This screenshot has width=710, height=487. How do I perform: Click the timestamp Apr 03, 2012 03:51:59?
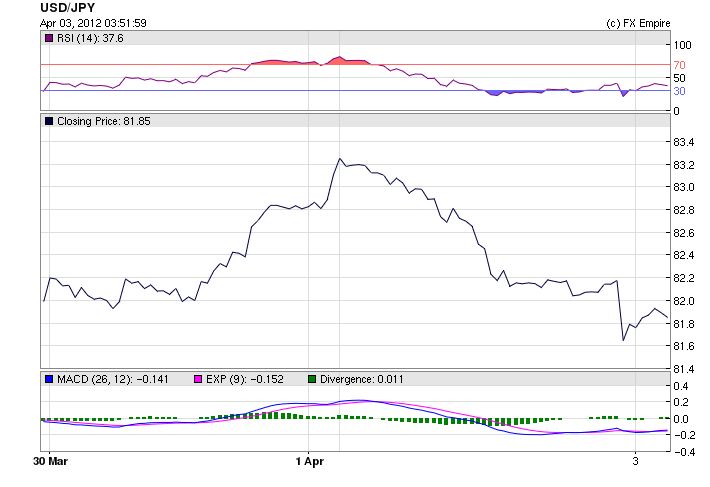click(93, 23)
